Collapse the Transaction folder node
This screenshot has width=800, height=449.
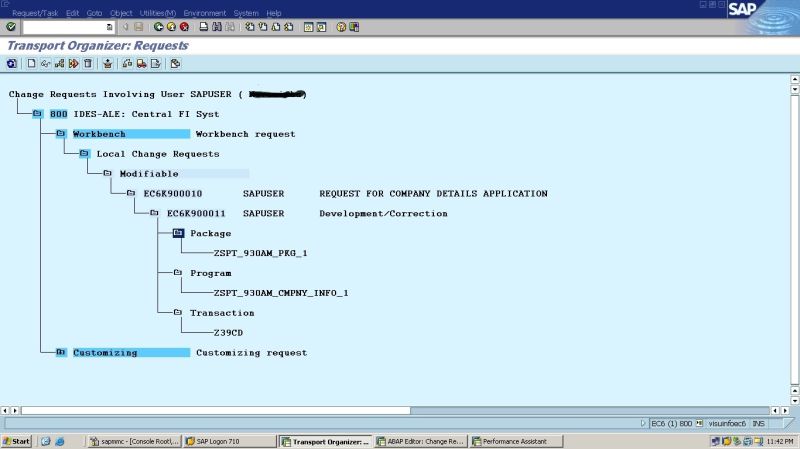point(178,313)
